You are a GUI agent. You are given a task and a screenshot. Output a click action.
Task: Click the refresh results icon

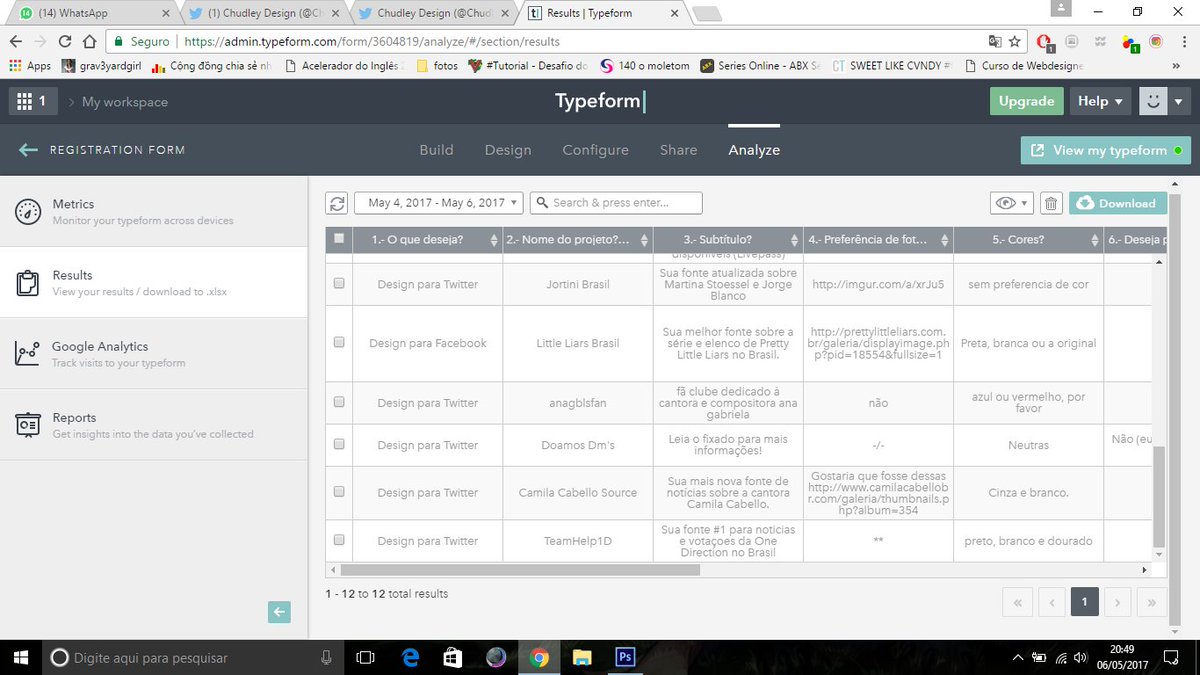pos(337,203)
